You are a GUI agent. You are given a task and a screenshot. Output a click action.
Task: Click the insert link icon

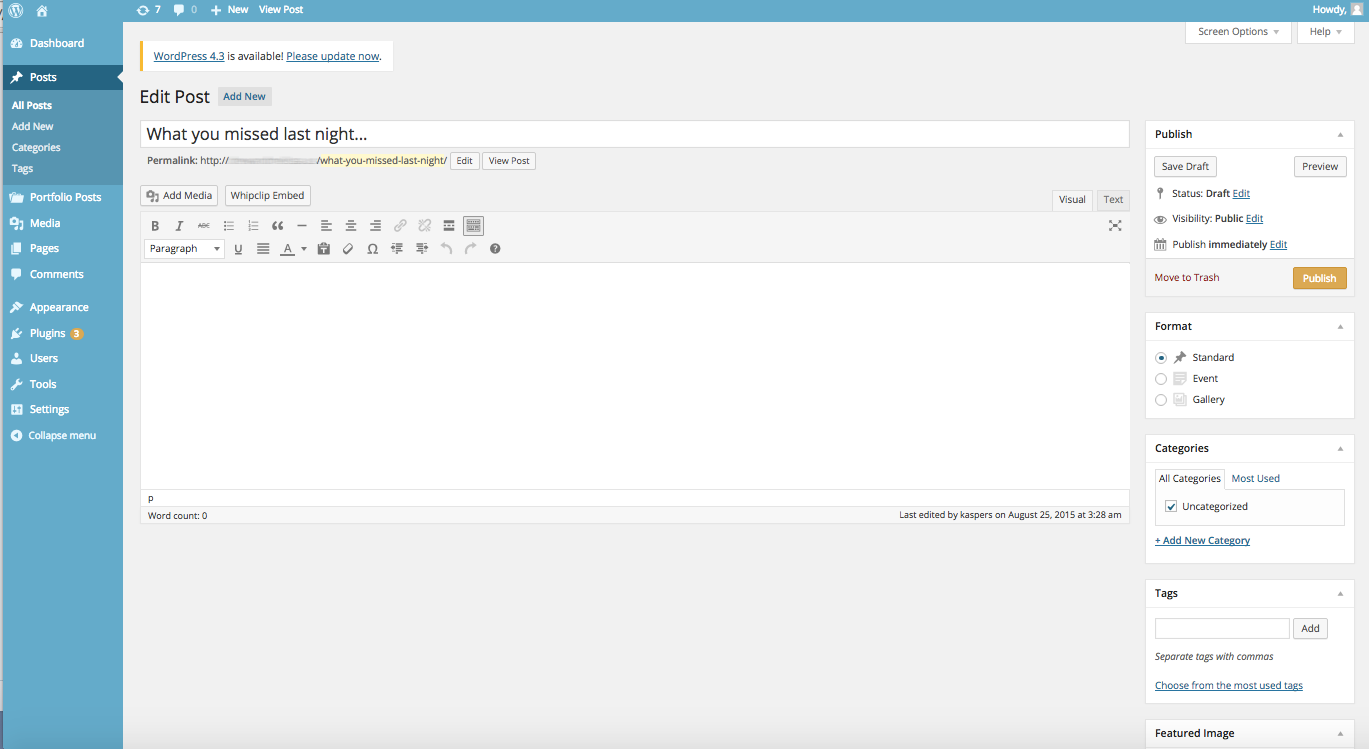coord(400,226)
